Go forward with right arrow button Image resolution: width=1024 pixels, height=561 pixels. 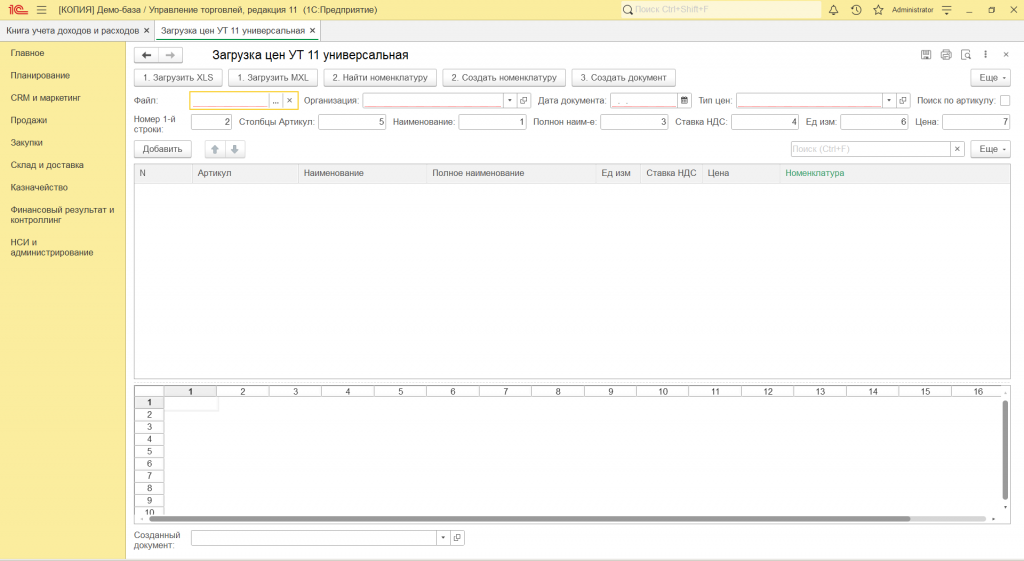click(x=170, y=56)
